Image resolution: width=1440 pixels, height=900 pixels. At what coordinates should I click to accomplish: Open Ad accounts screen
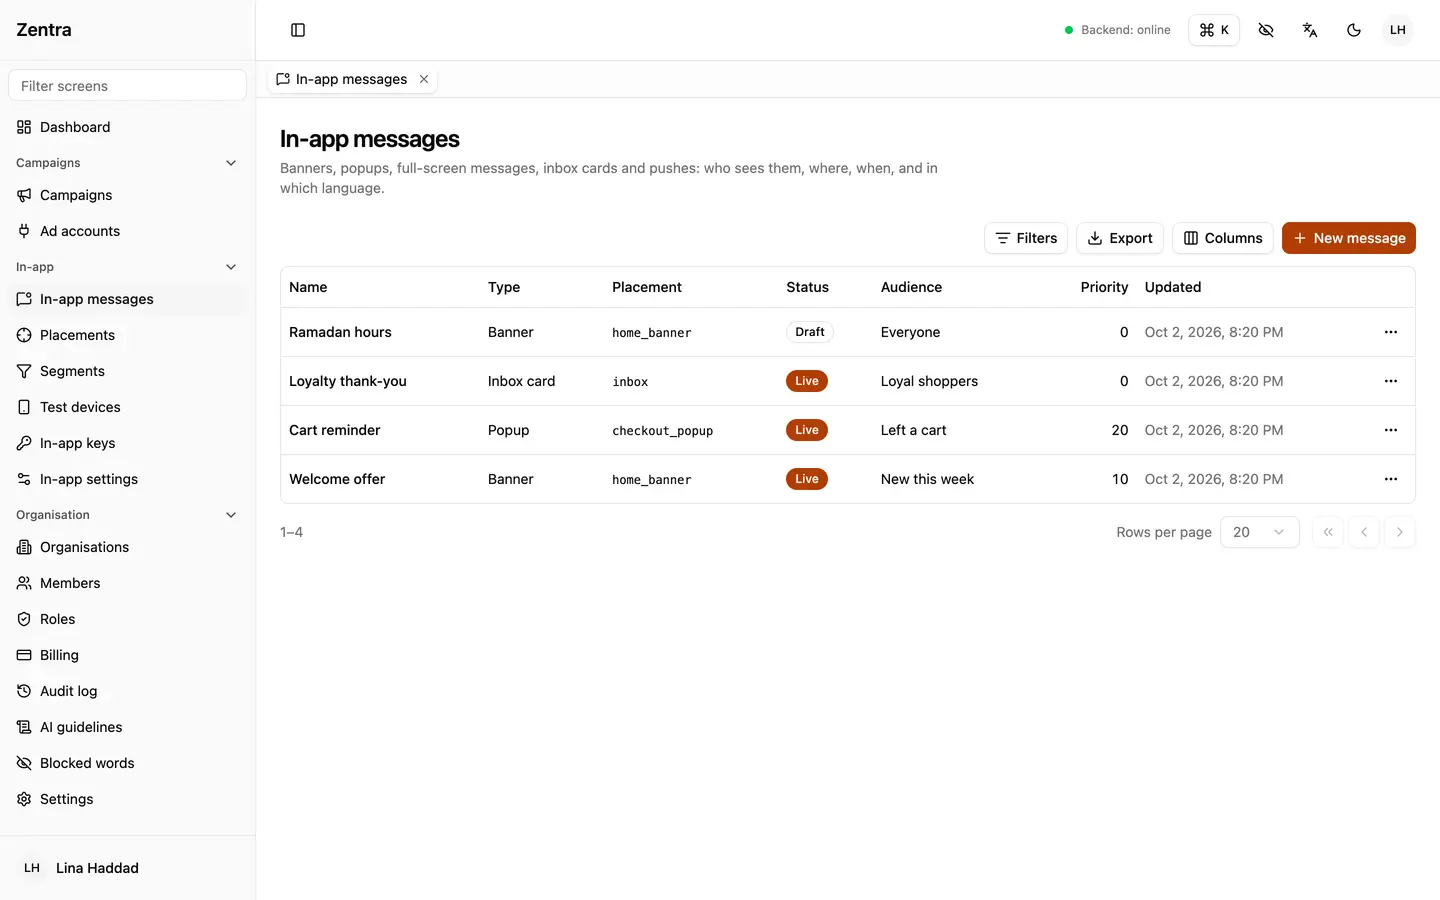coord(128,231)
